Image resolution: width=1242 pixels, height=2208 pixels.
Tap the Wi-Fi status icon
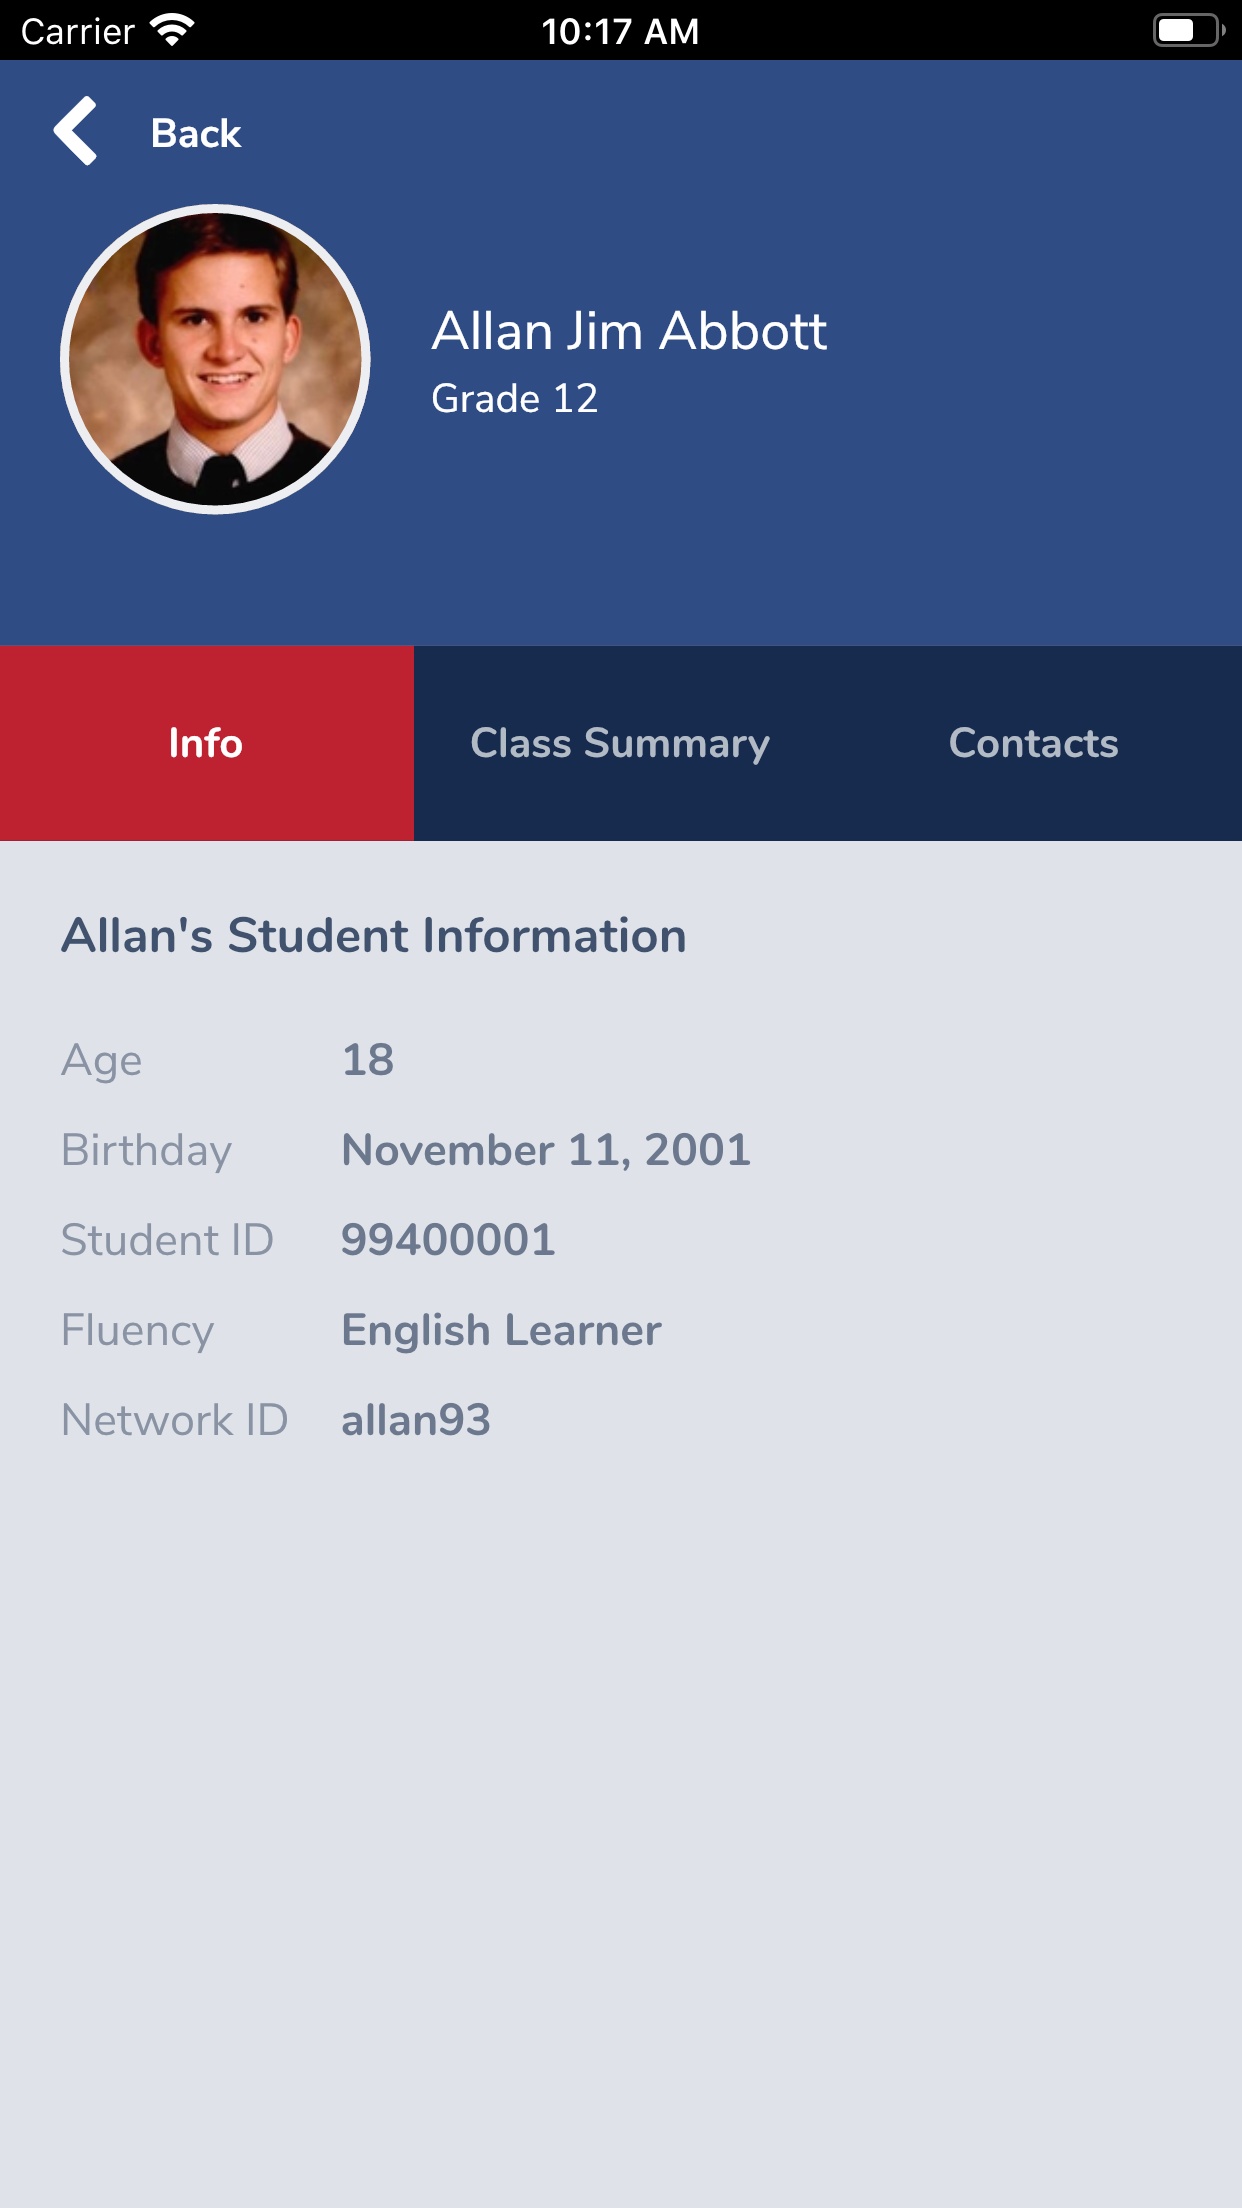coord(172,30)
